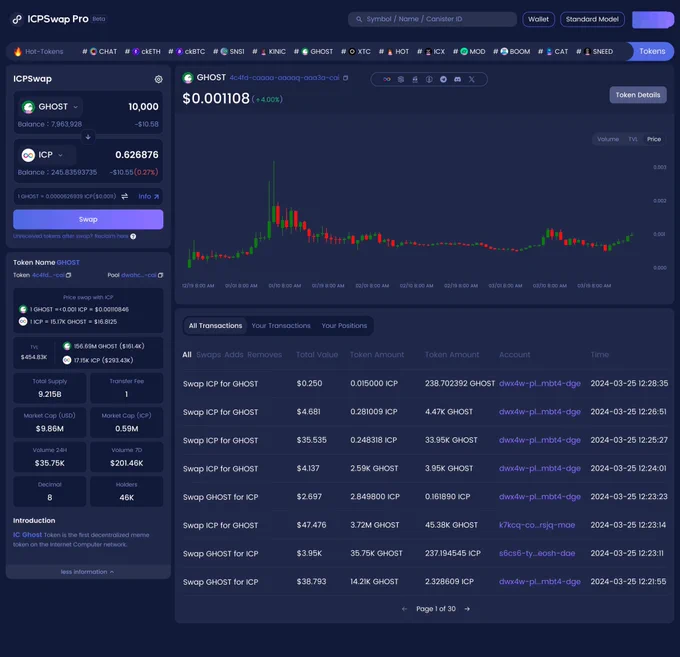Go to the next transactions page arrow
The width and height of the screenshot is (680, 657).
[x=467, y=609]
